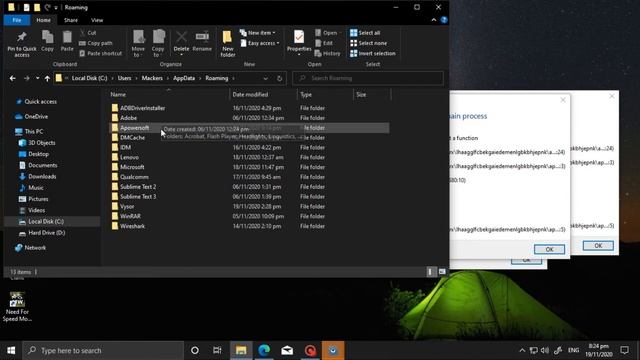Delete the selected item
The width and height of the screenshot is (640, 360).
[181, 43]
